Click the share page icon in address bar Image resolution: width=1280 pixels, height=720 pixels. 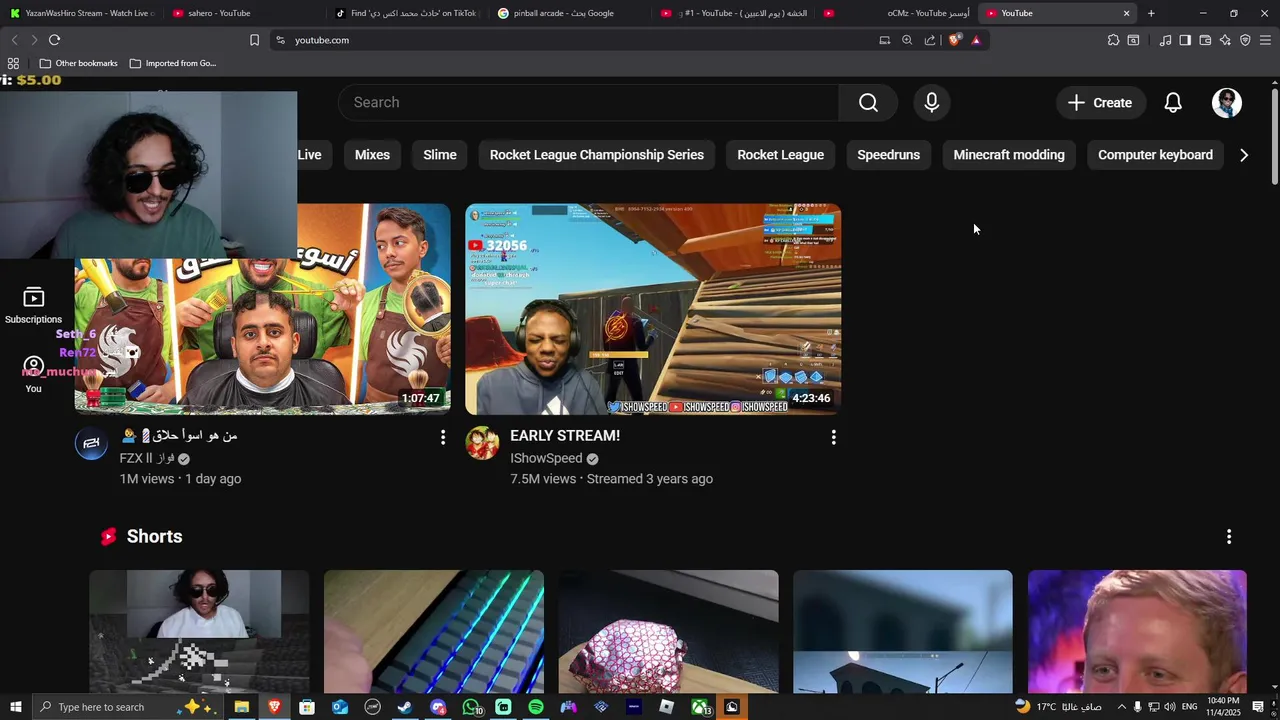(930, 40)
